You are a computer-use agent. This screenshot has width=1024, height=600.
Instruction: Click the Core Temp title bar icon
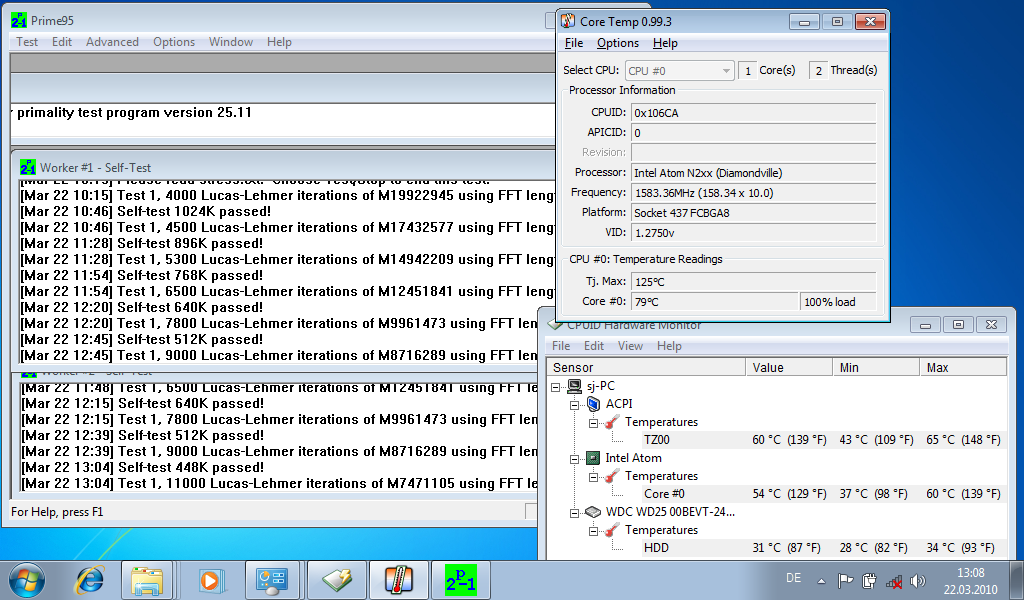tap(568, 22)
